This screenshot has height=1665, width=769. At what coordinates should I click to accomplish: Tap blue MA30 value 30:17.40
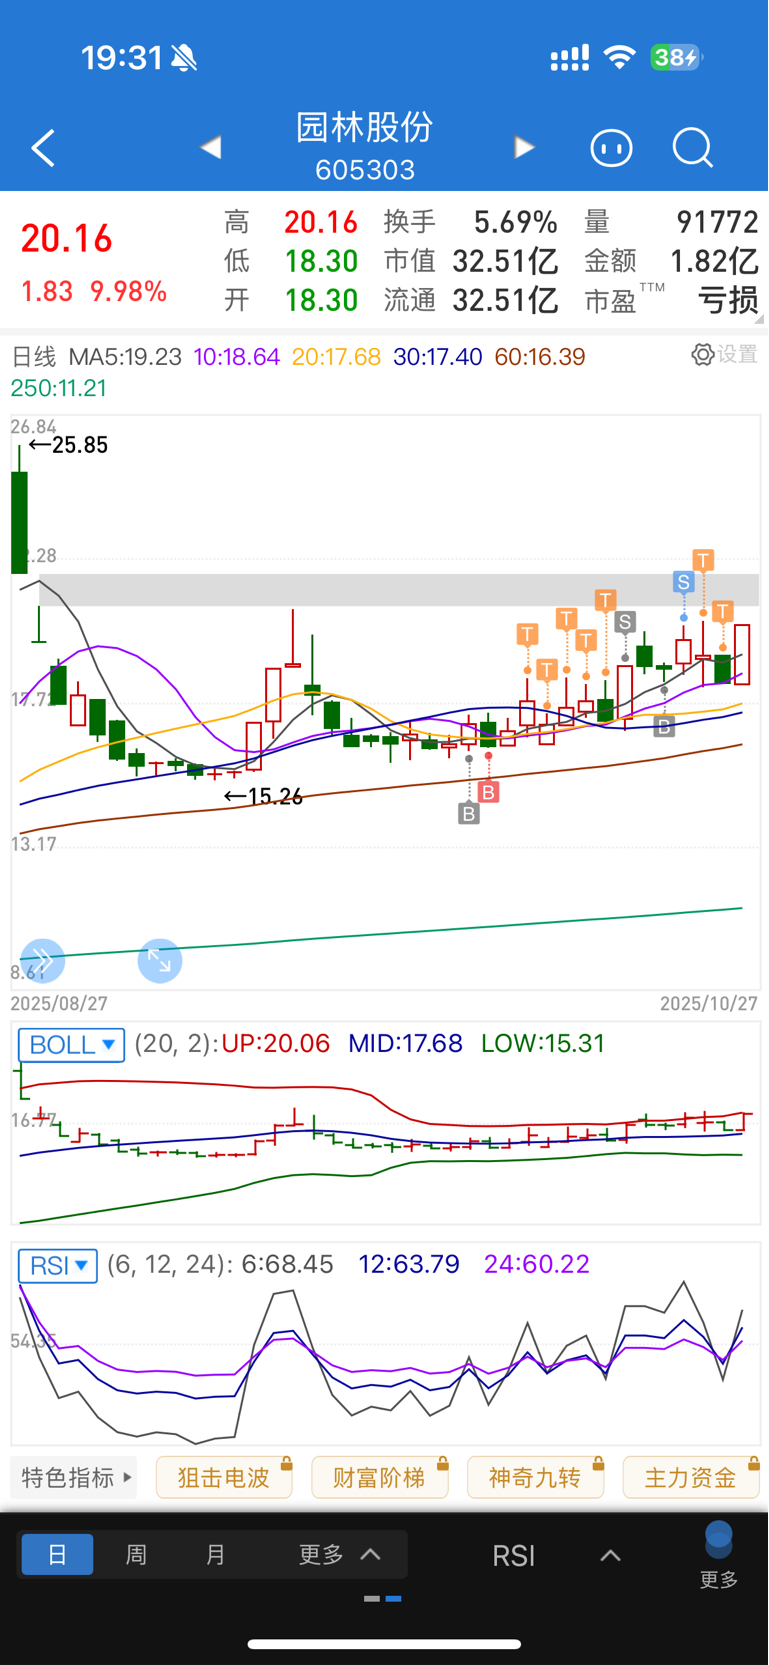438,357
